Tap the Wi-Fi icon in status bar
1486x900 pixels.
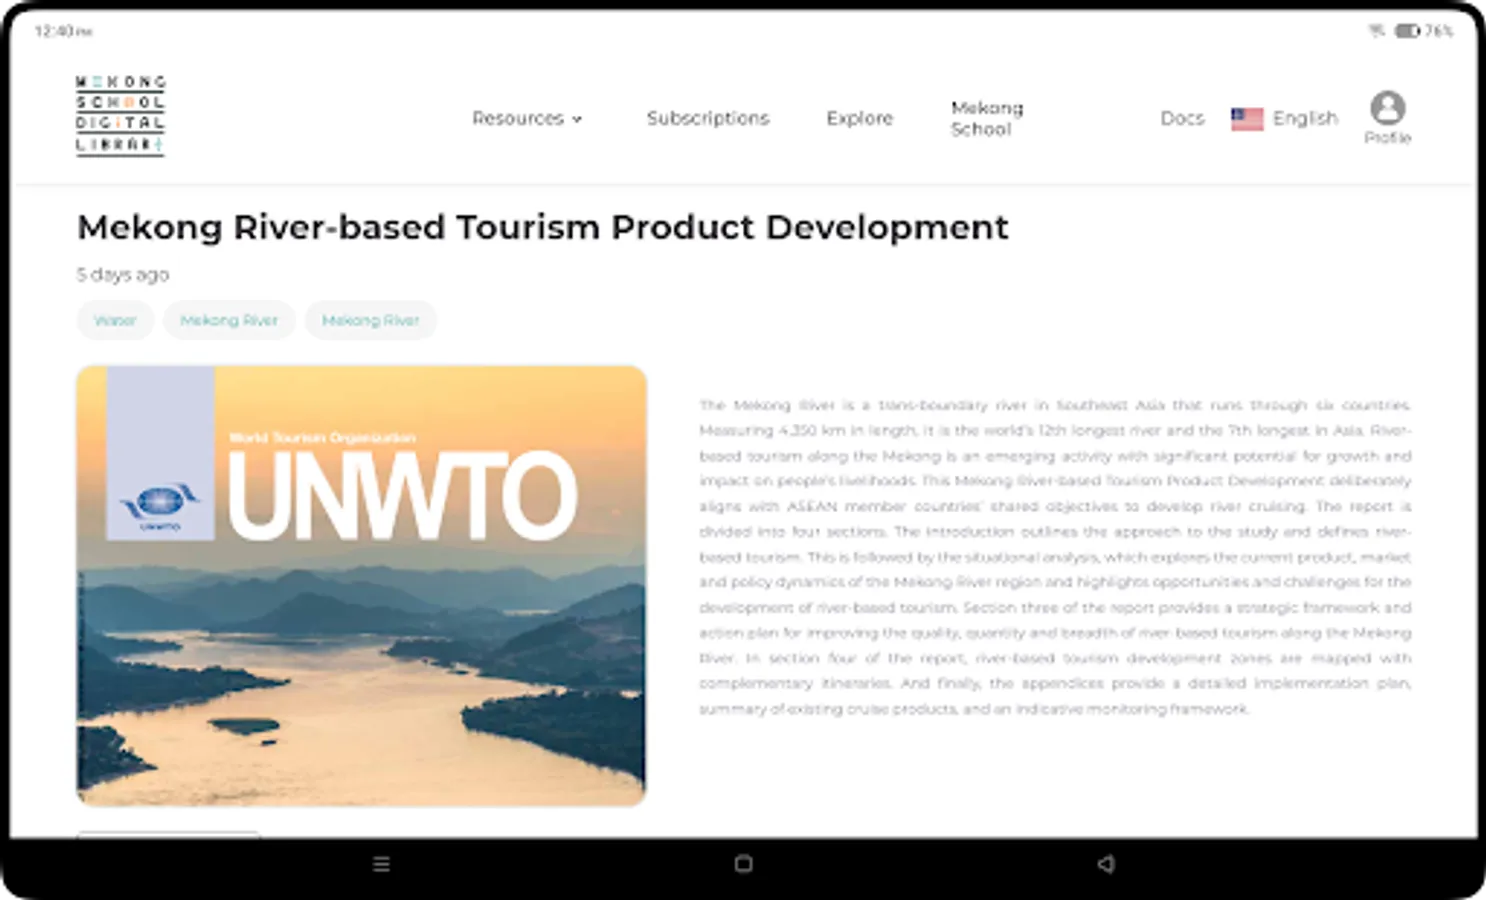click(x=1377, y=31)
